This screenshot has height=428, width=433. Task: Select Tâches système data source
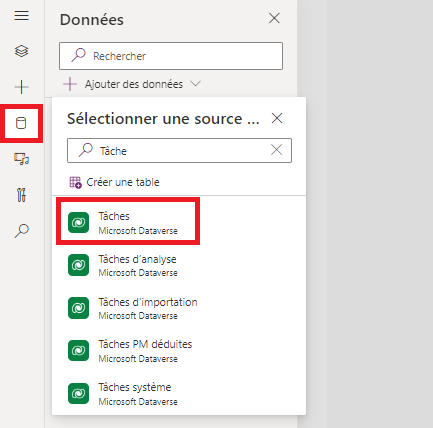179,394
